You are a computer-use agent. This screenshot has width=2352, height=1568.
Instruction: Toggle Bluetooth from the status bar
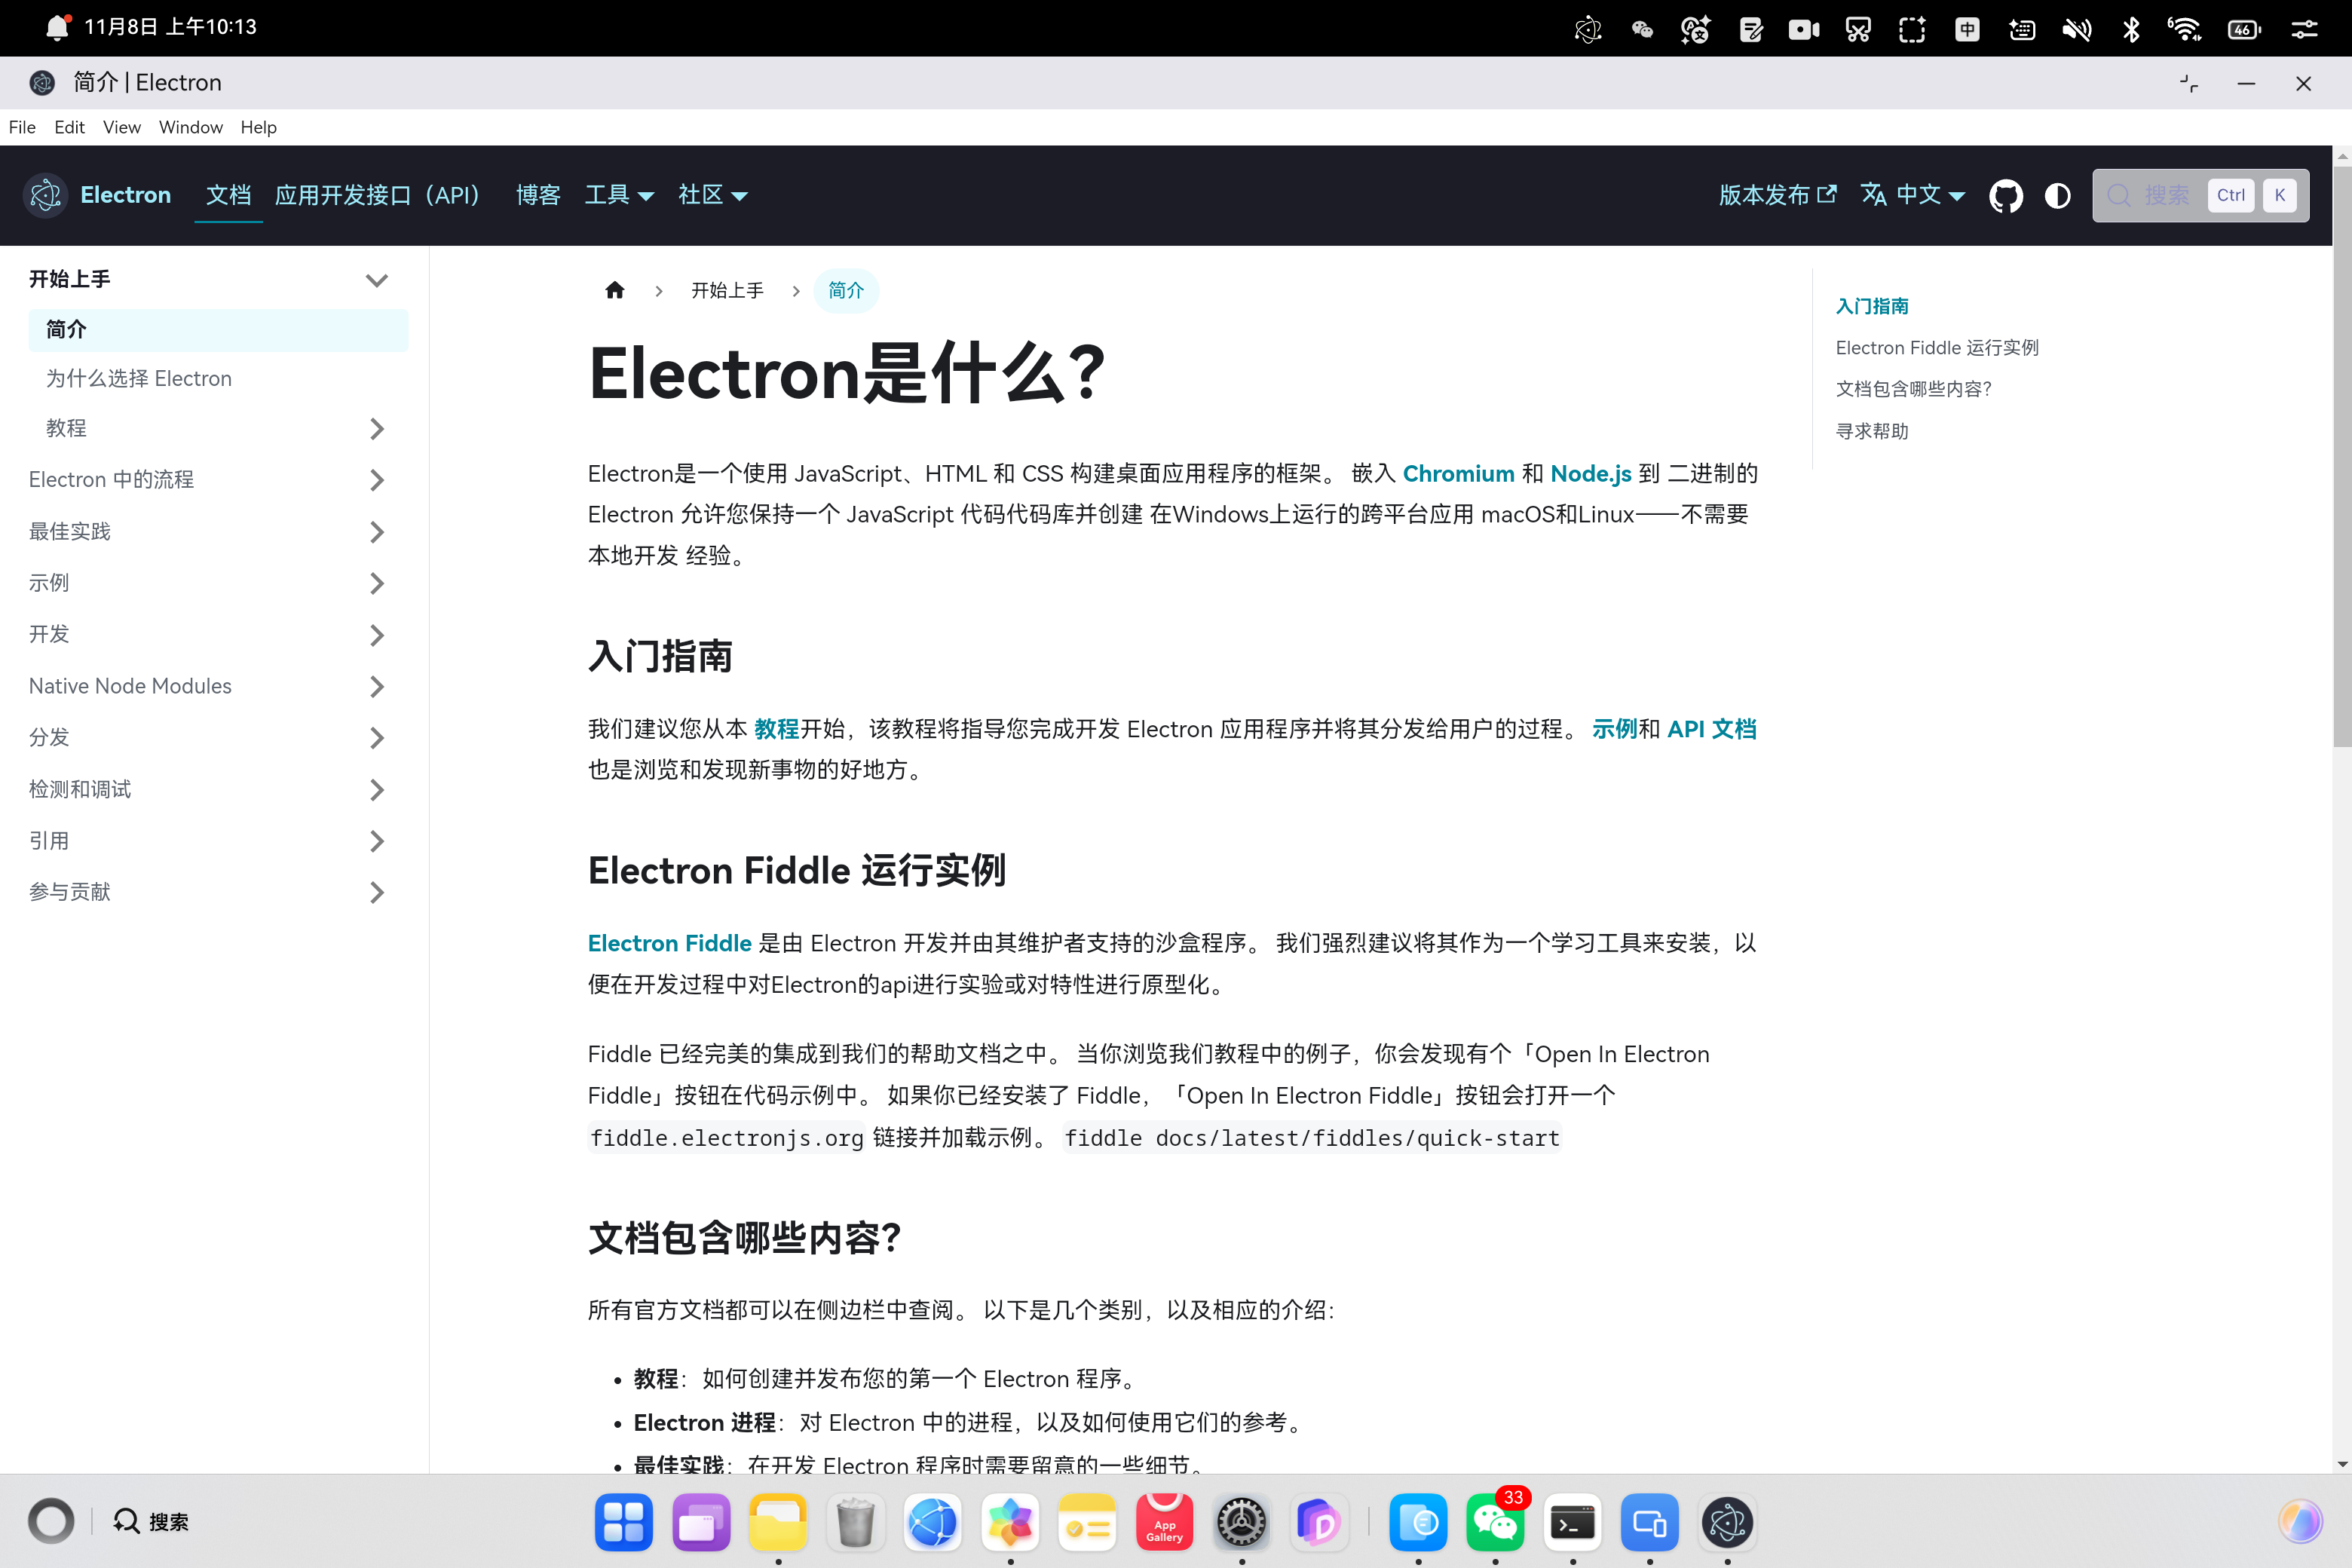pos(2131,29)
